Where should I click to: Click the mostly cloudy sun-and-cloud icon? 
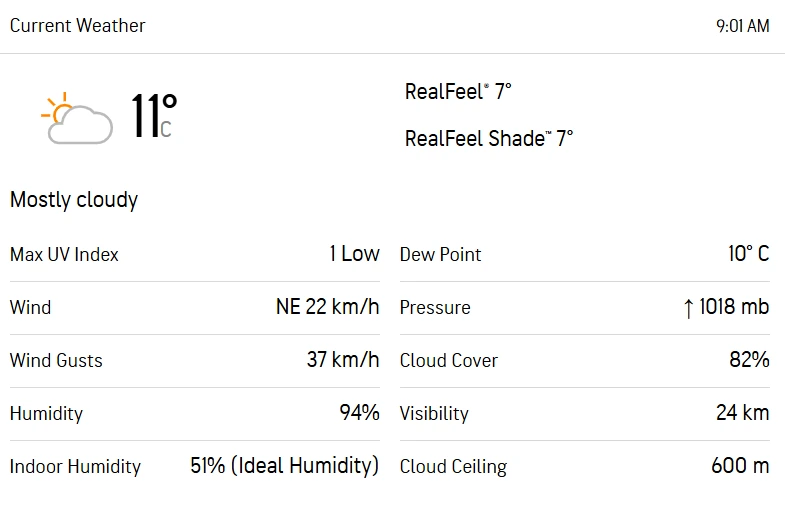(77, 119)
